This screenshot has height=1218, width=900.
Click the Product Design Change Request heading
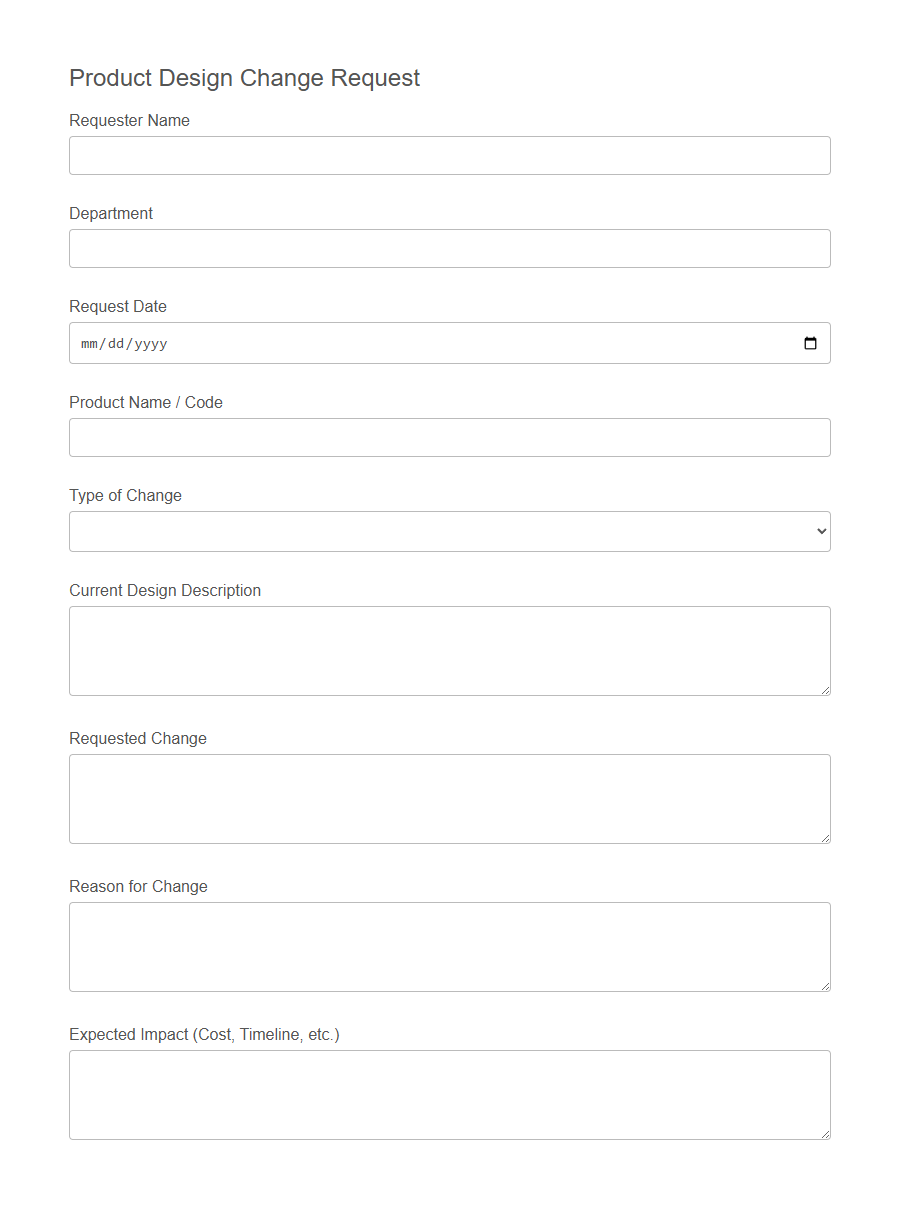pyautogui.click(x=244, y=78)
